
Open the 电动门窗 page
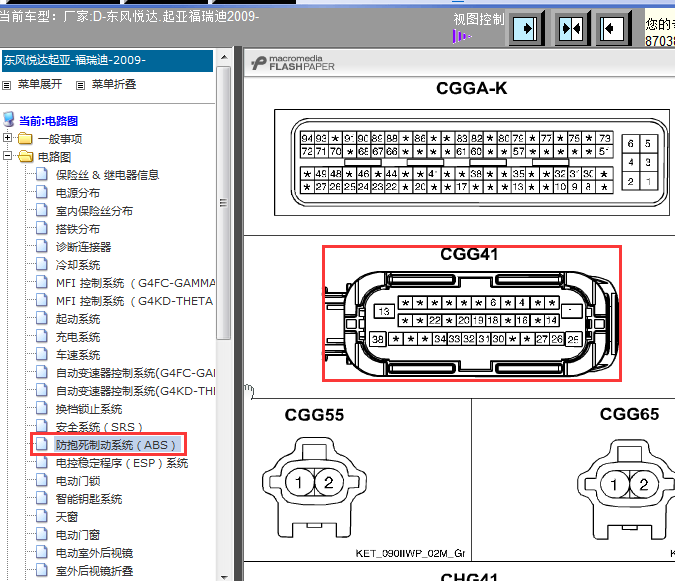point(78,535)
